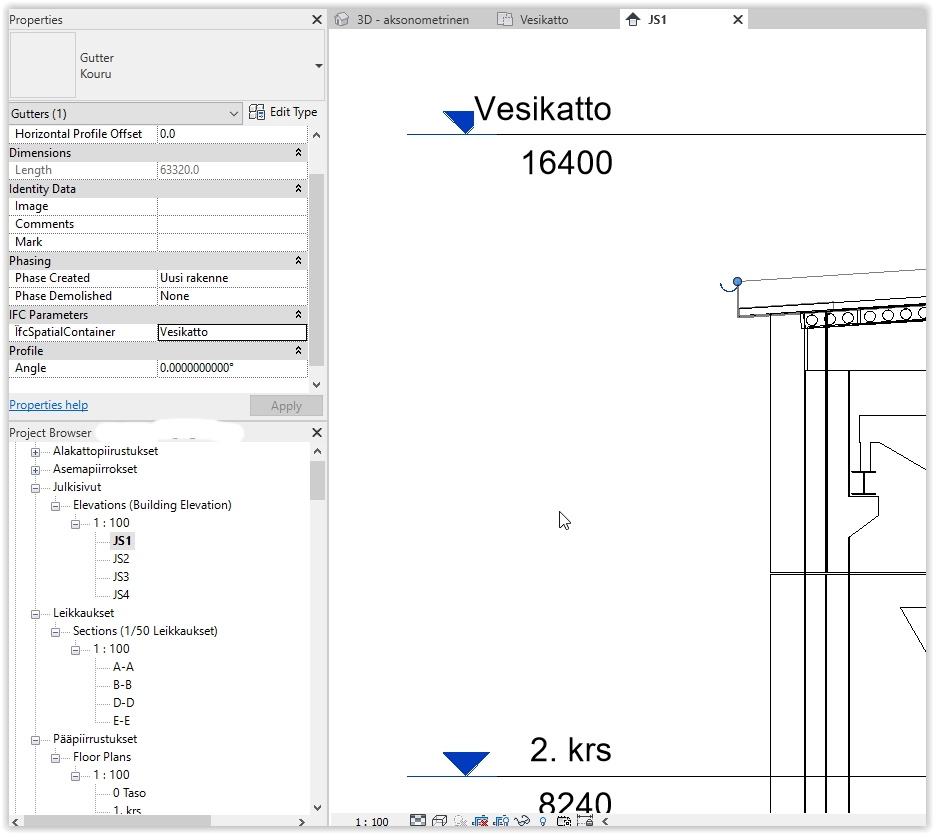934x834 pixels.
Task: Close the Properties panel
Action: [x=317, y=20]
